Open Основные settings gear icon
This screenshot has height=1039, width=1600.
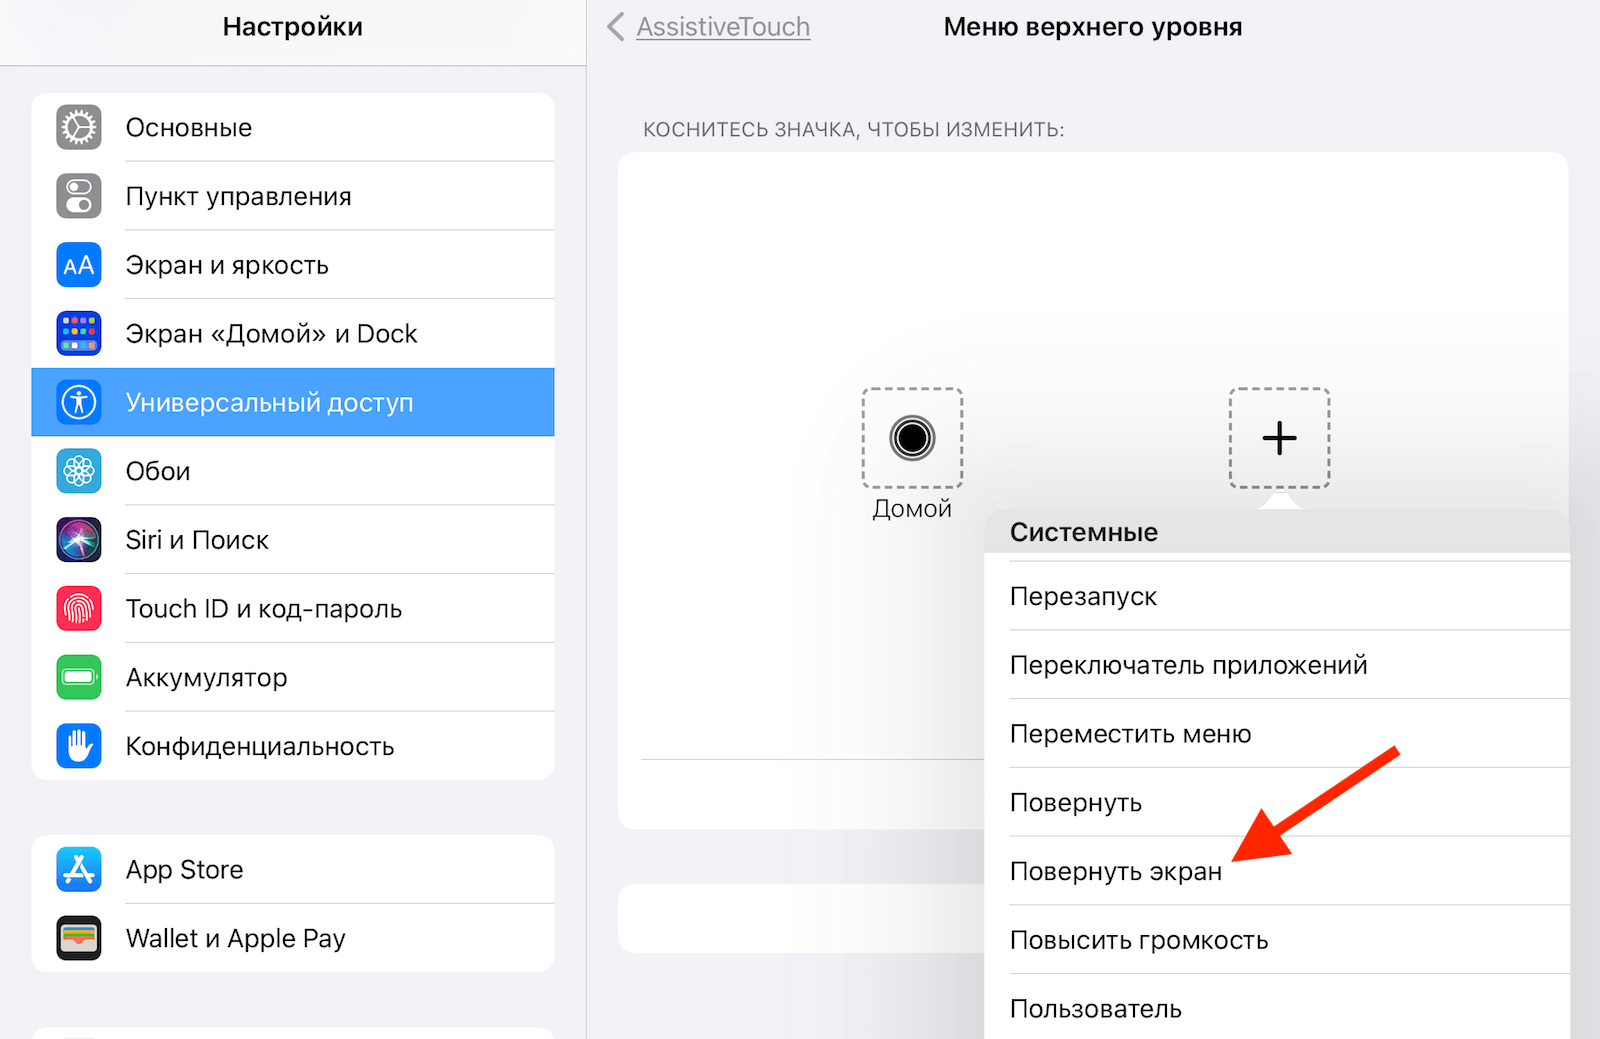point(79,128)
